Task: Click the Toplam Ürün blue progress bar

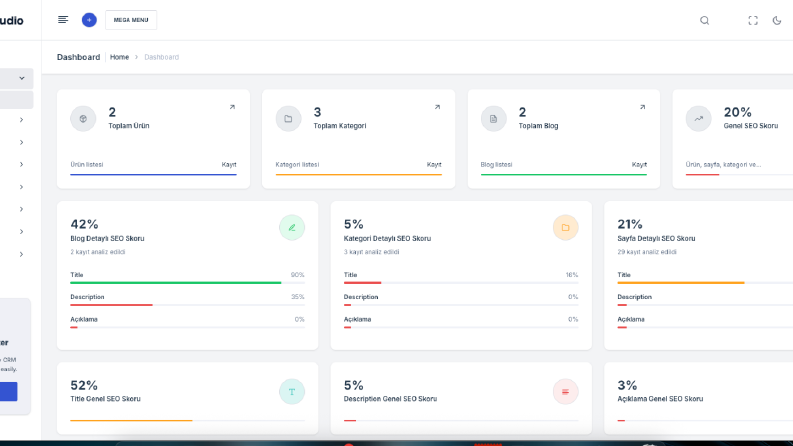Action: coord(153,174)
